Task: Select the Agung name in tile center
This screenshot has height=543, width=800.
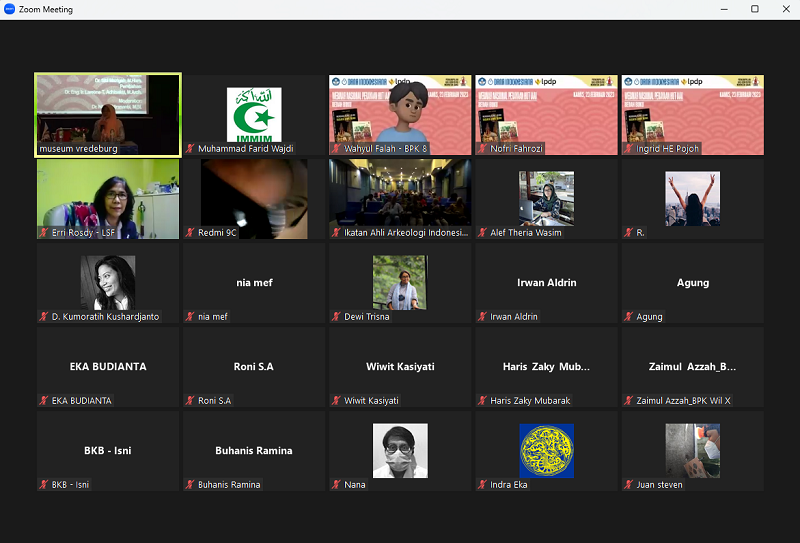Action: click(x=692, y=283)
